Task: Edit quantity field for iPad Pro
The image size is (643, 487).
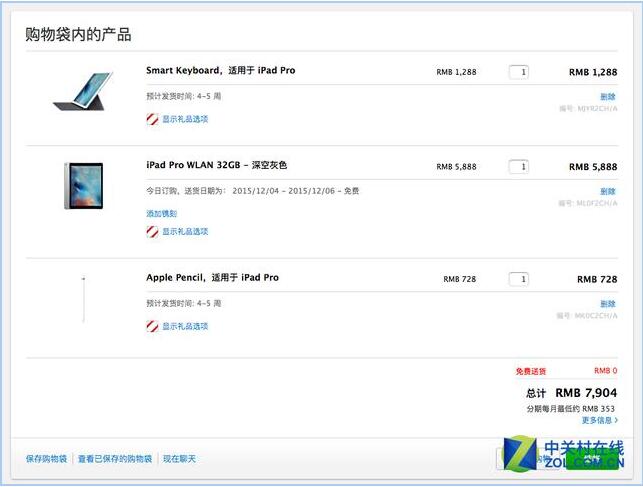Action: pos(519,167)
